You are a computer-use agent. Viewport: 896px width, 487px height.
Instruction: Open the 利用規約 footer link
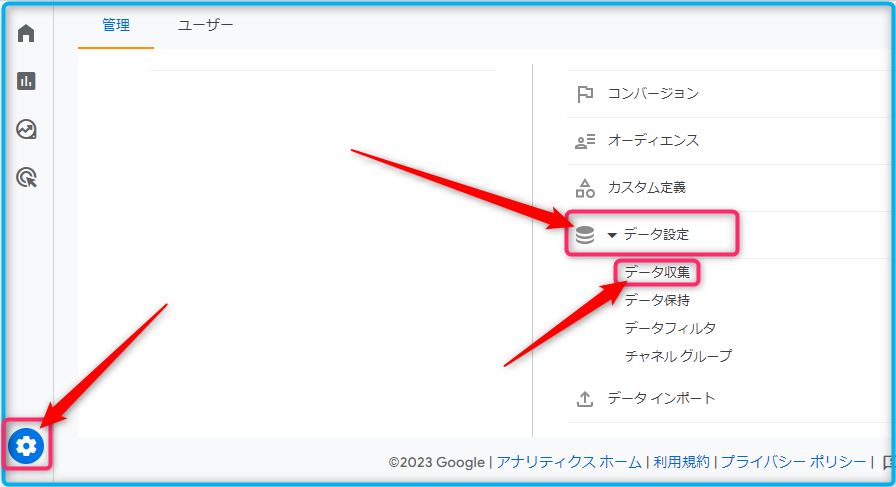point(681,462)
